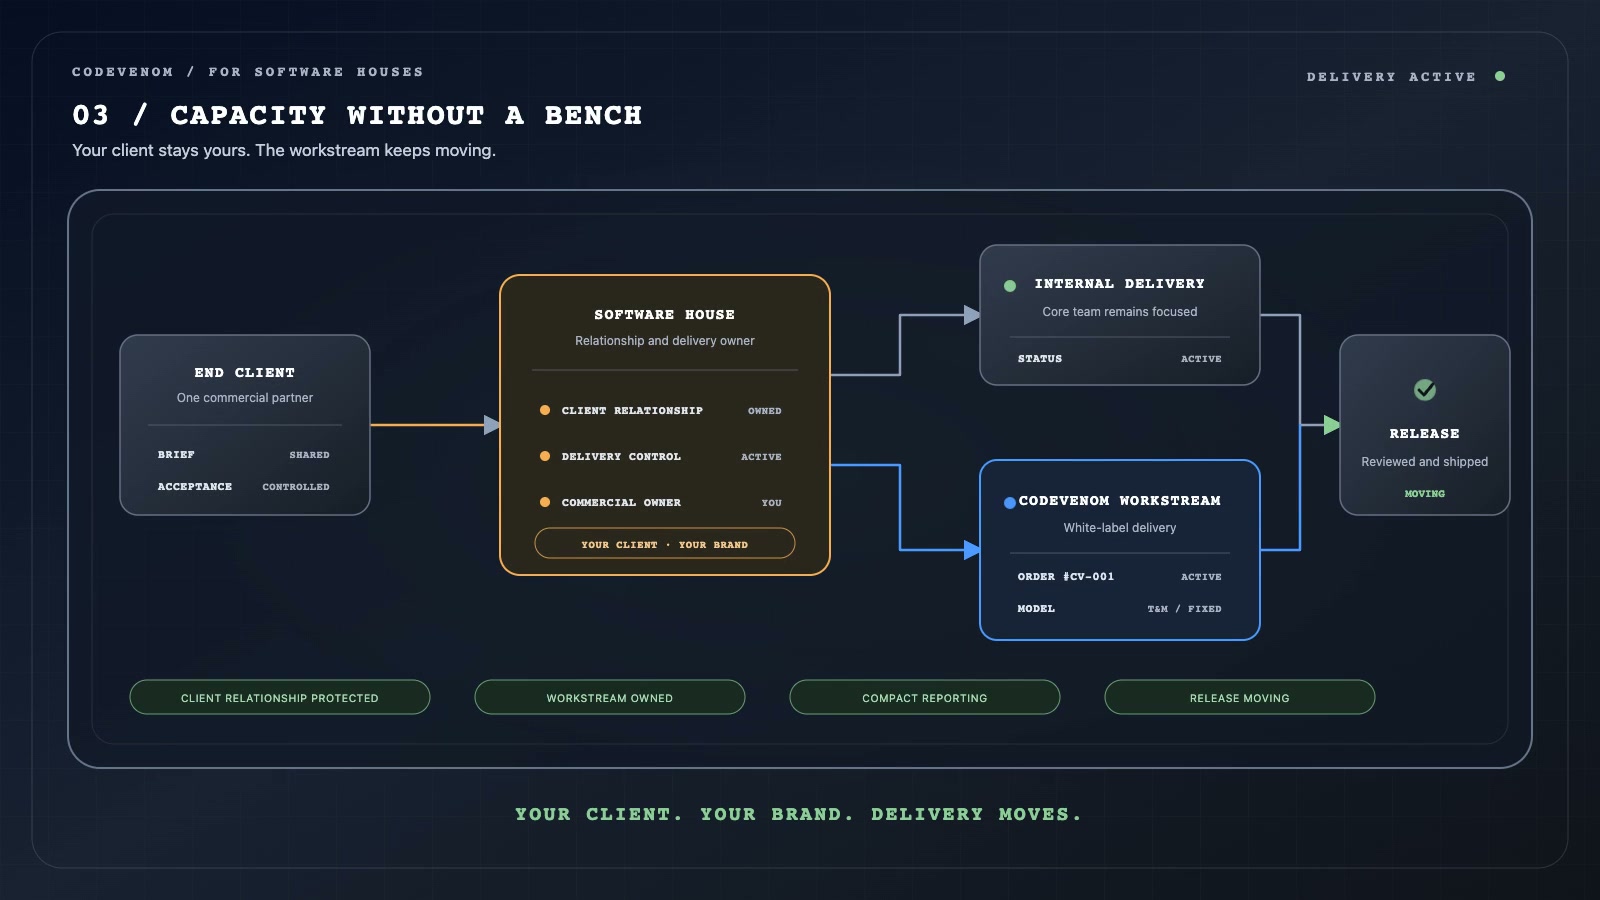Click the Your client stays yours subtitle
This screenshot has width=1600, height=900.
(x=284, y=150)
